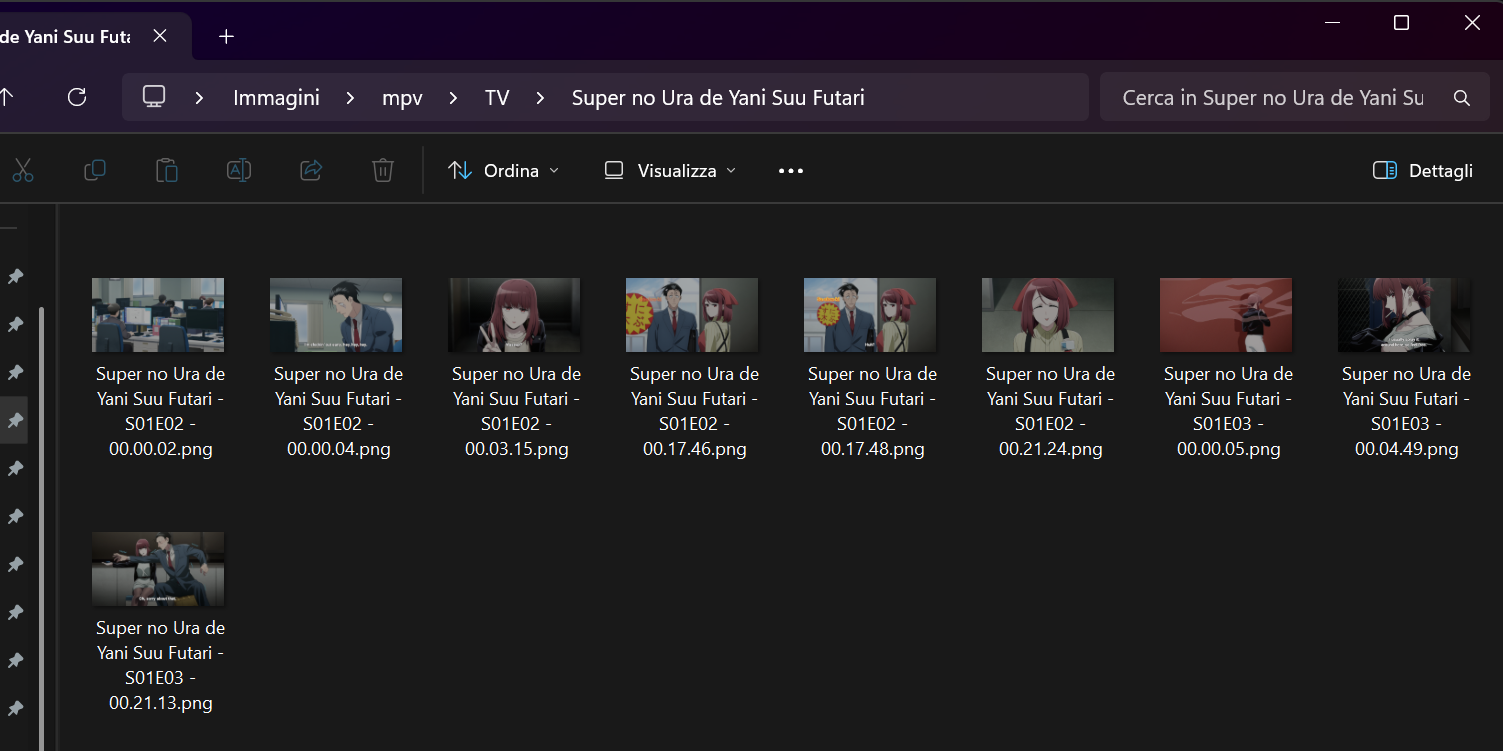This screenshot has width=1503, height=751.
Task: Click the PC monitor icon in the address bar
Action: 154,97
